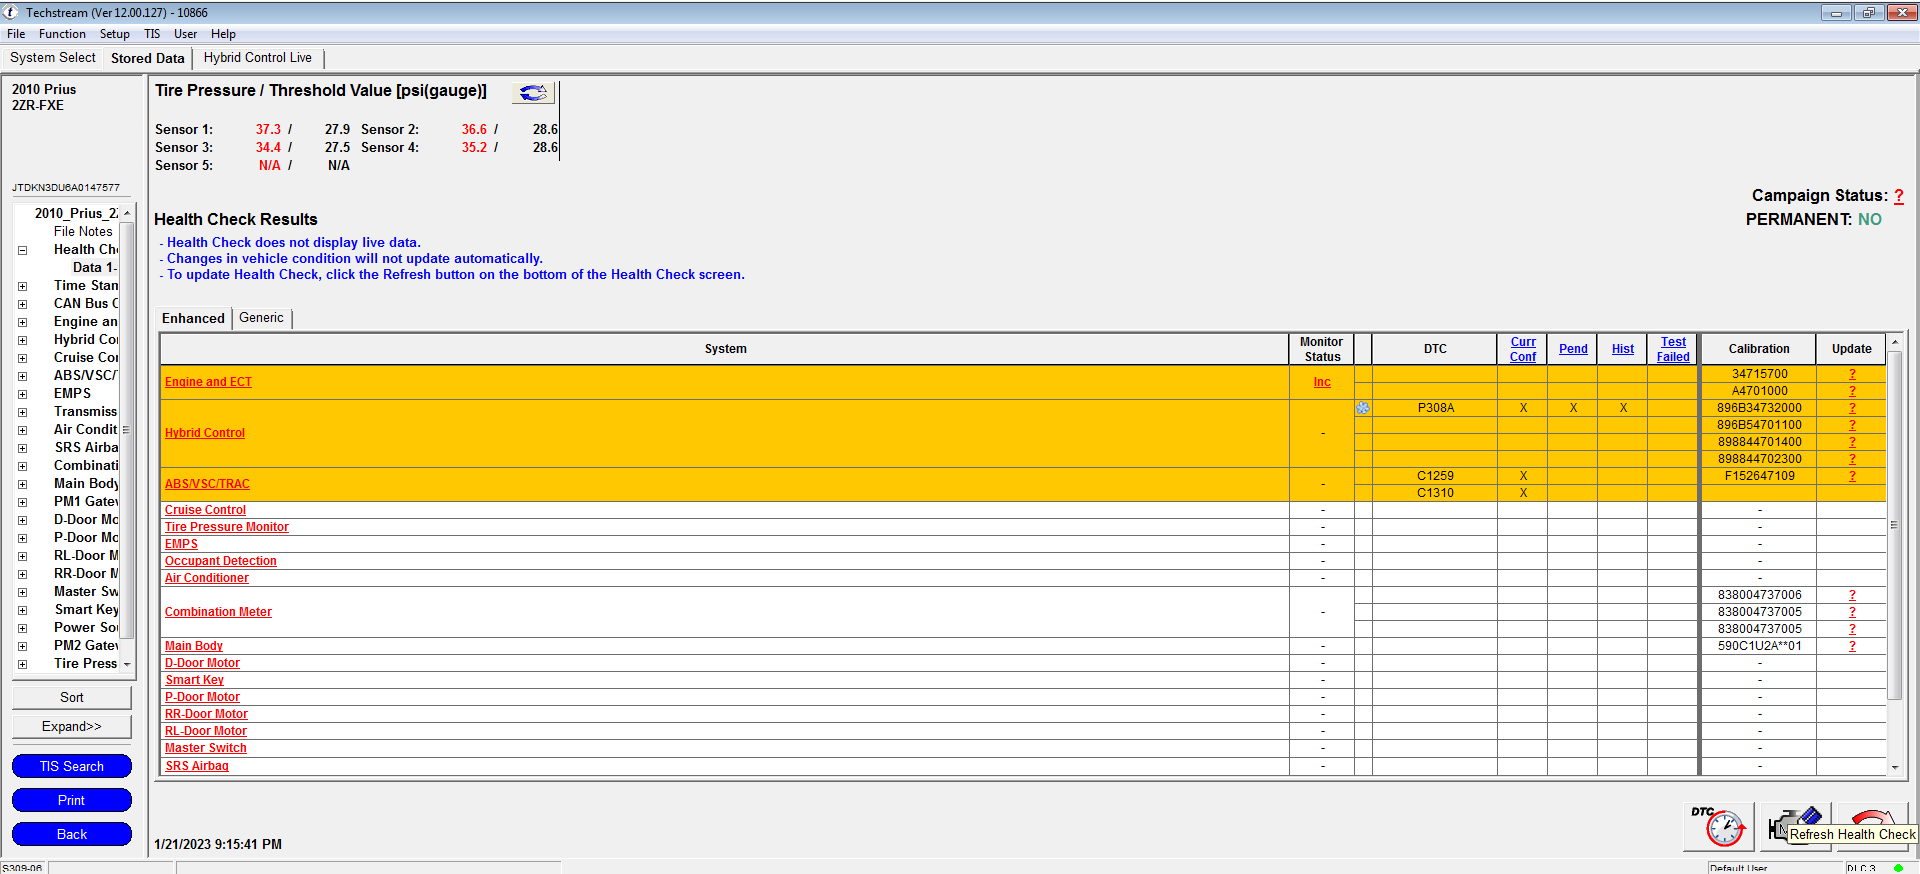Expand the Time Stamp tree node
The width and height of the screenshot is (1920, 874).
click(x=22, y=286)
